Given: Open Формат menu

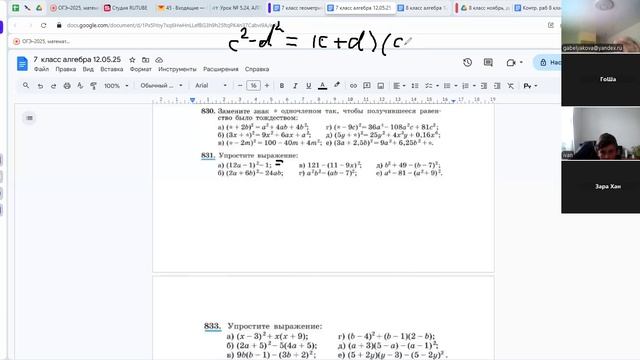Looking at the screenshot, I should click(140, 69).
